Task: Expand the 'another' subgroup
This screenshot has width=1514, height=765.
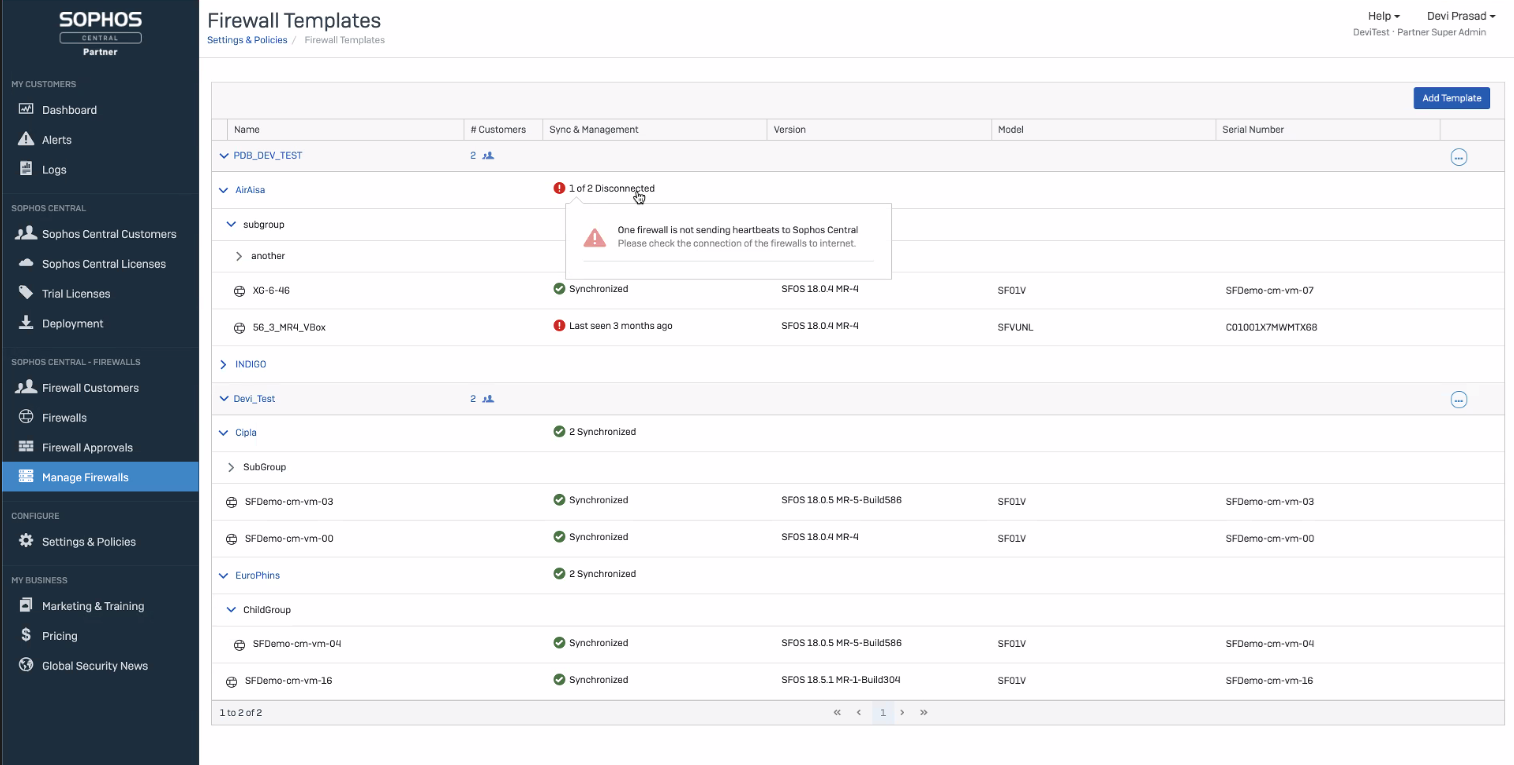Action: click(x=239, y=256)
